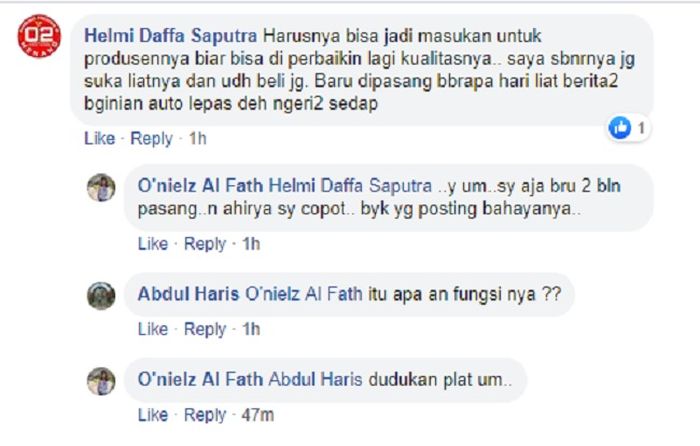
Task: Open O'nielz Al Fath avatar on first reply
Action: [x=101, y=188]
